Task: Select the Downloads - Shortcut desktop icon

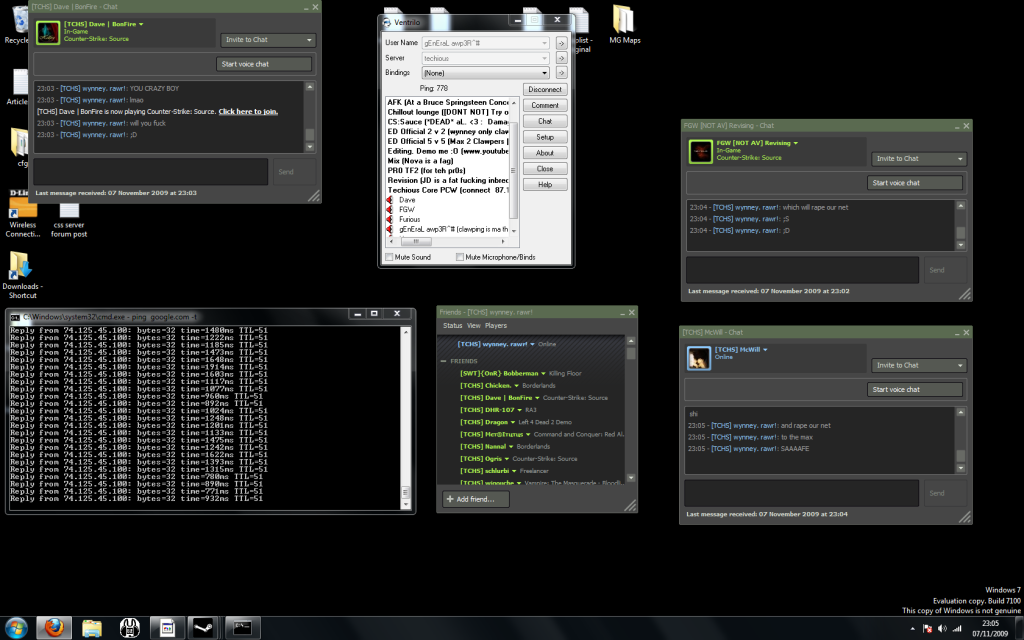Action: [22, 276]
